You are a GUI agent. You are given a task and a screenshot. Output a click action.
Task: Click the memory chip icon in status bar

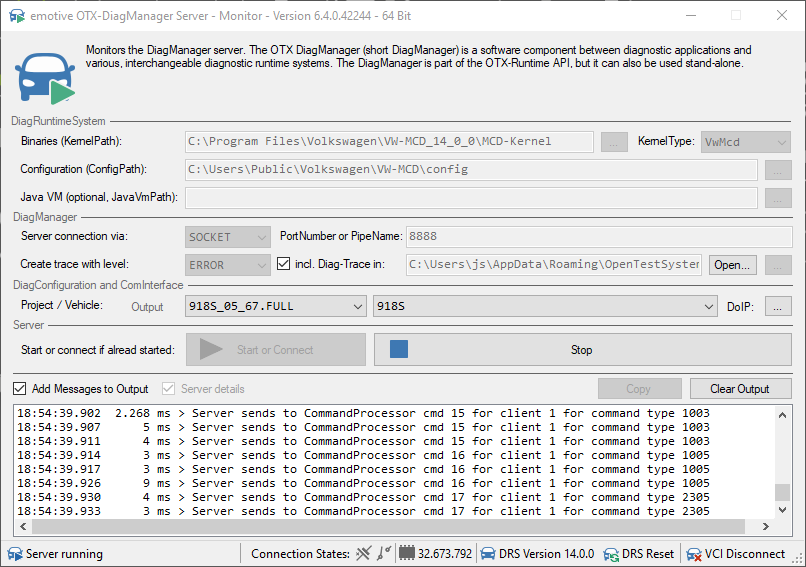407,554
